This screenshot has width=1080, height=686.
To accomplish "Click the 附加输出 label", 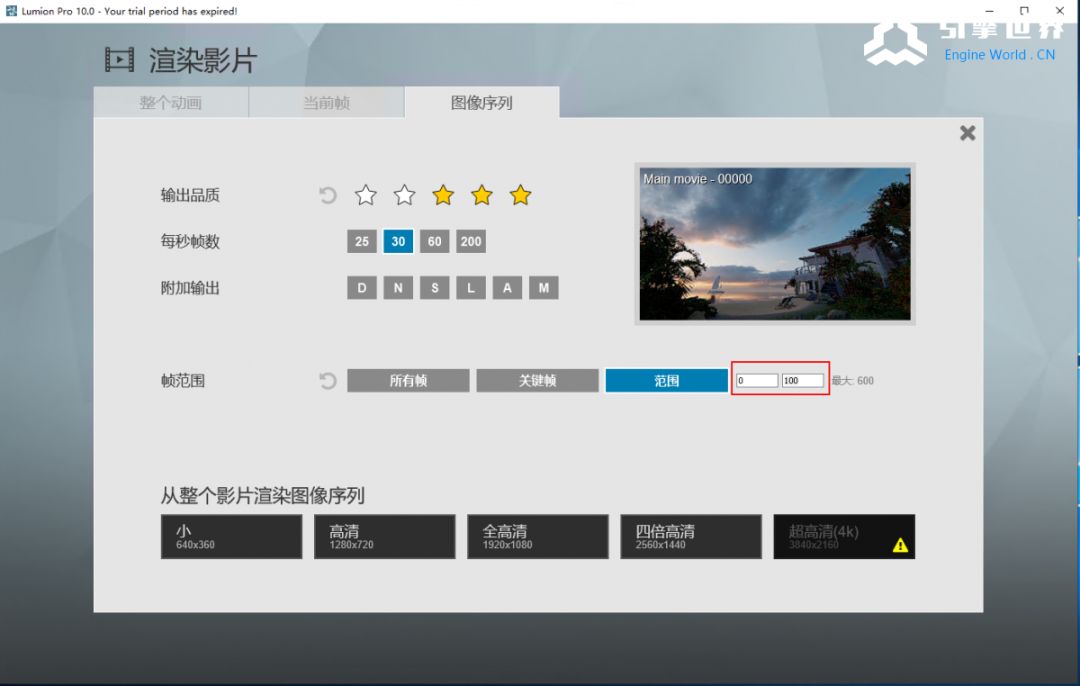I will click(x=190, y=288).
